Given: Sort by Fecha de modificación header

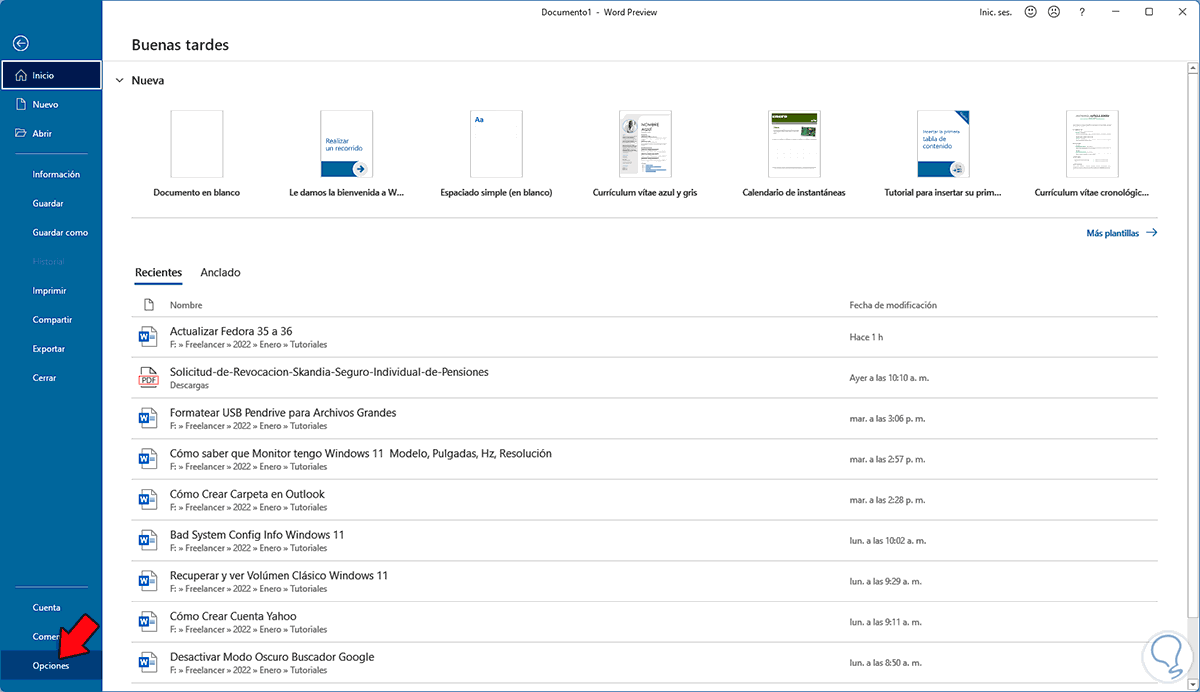Looking at the screenshot, I should point(893,305).
